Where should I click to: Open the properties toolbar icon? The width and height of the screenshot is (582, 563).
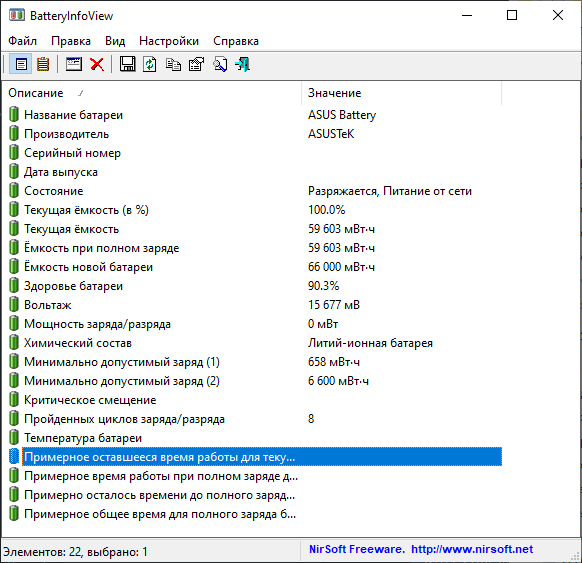(196, 65)
